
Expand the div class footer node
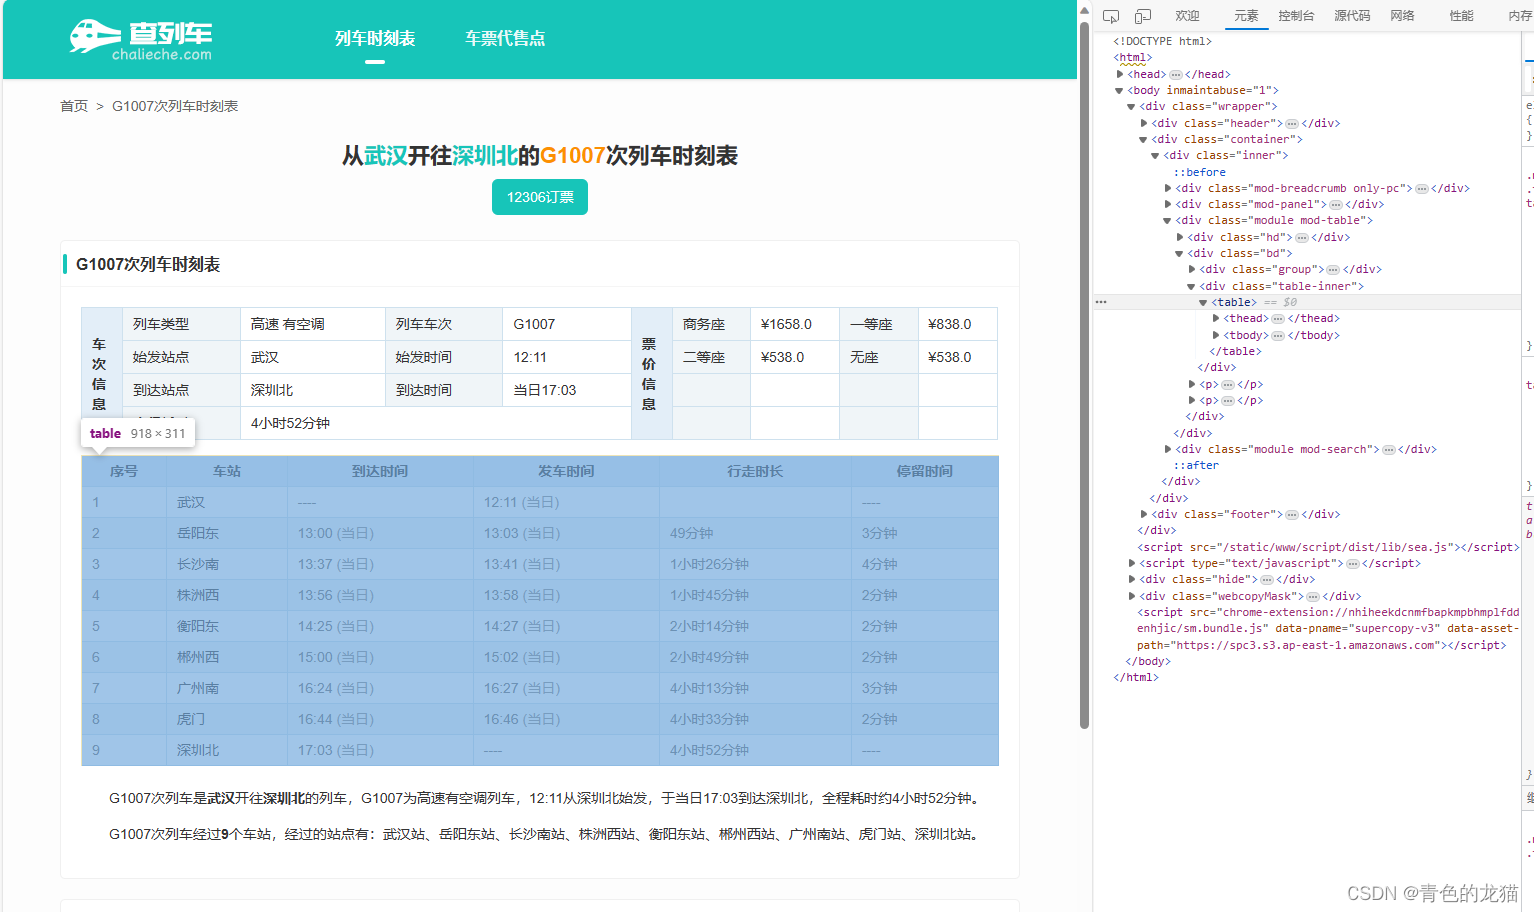coord(1144,514)
